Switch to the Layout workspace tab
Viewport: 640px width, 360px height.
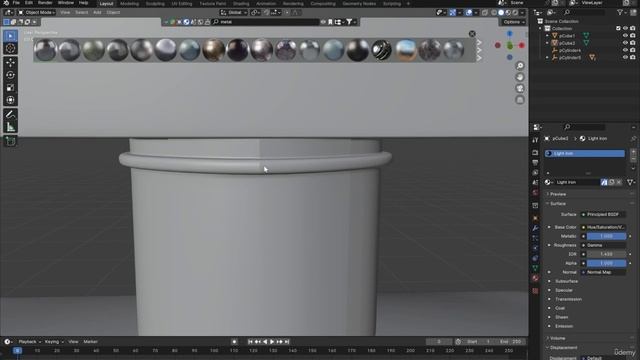point(106,3)
